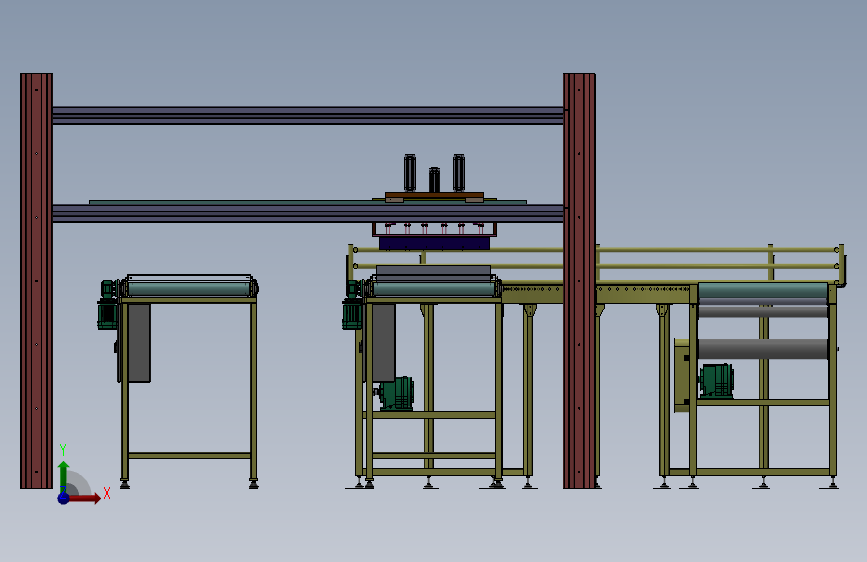Select the dark blue suction gripper plate
867x562 pixels.
tap(435, 243)
